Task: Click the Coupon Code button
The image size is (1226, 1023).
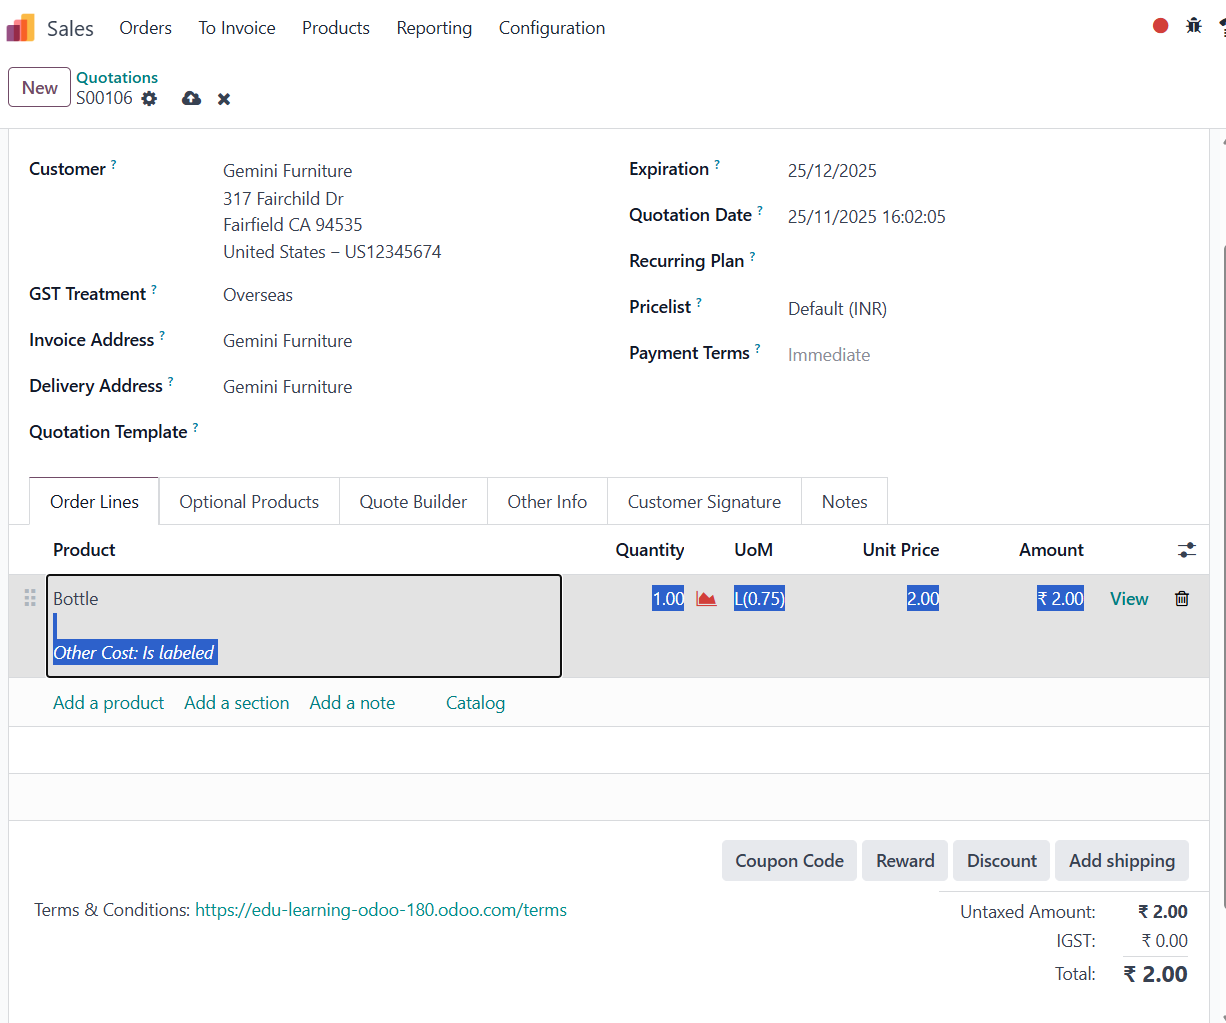Action: [789, 861]
